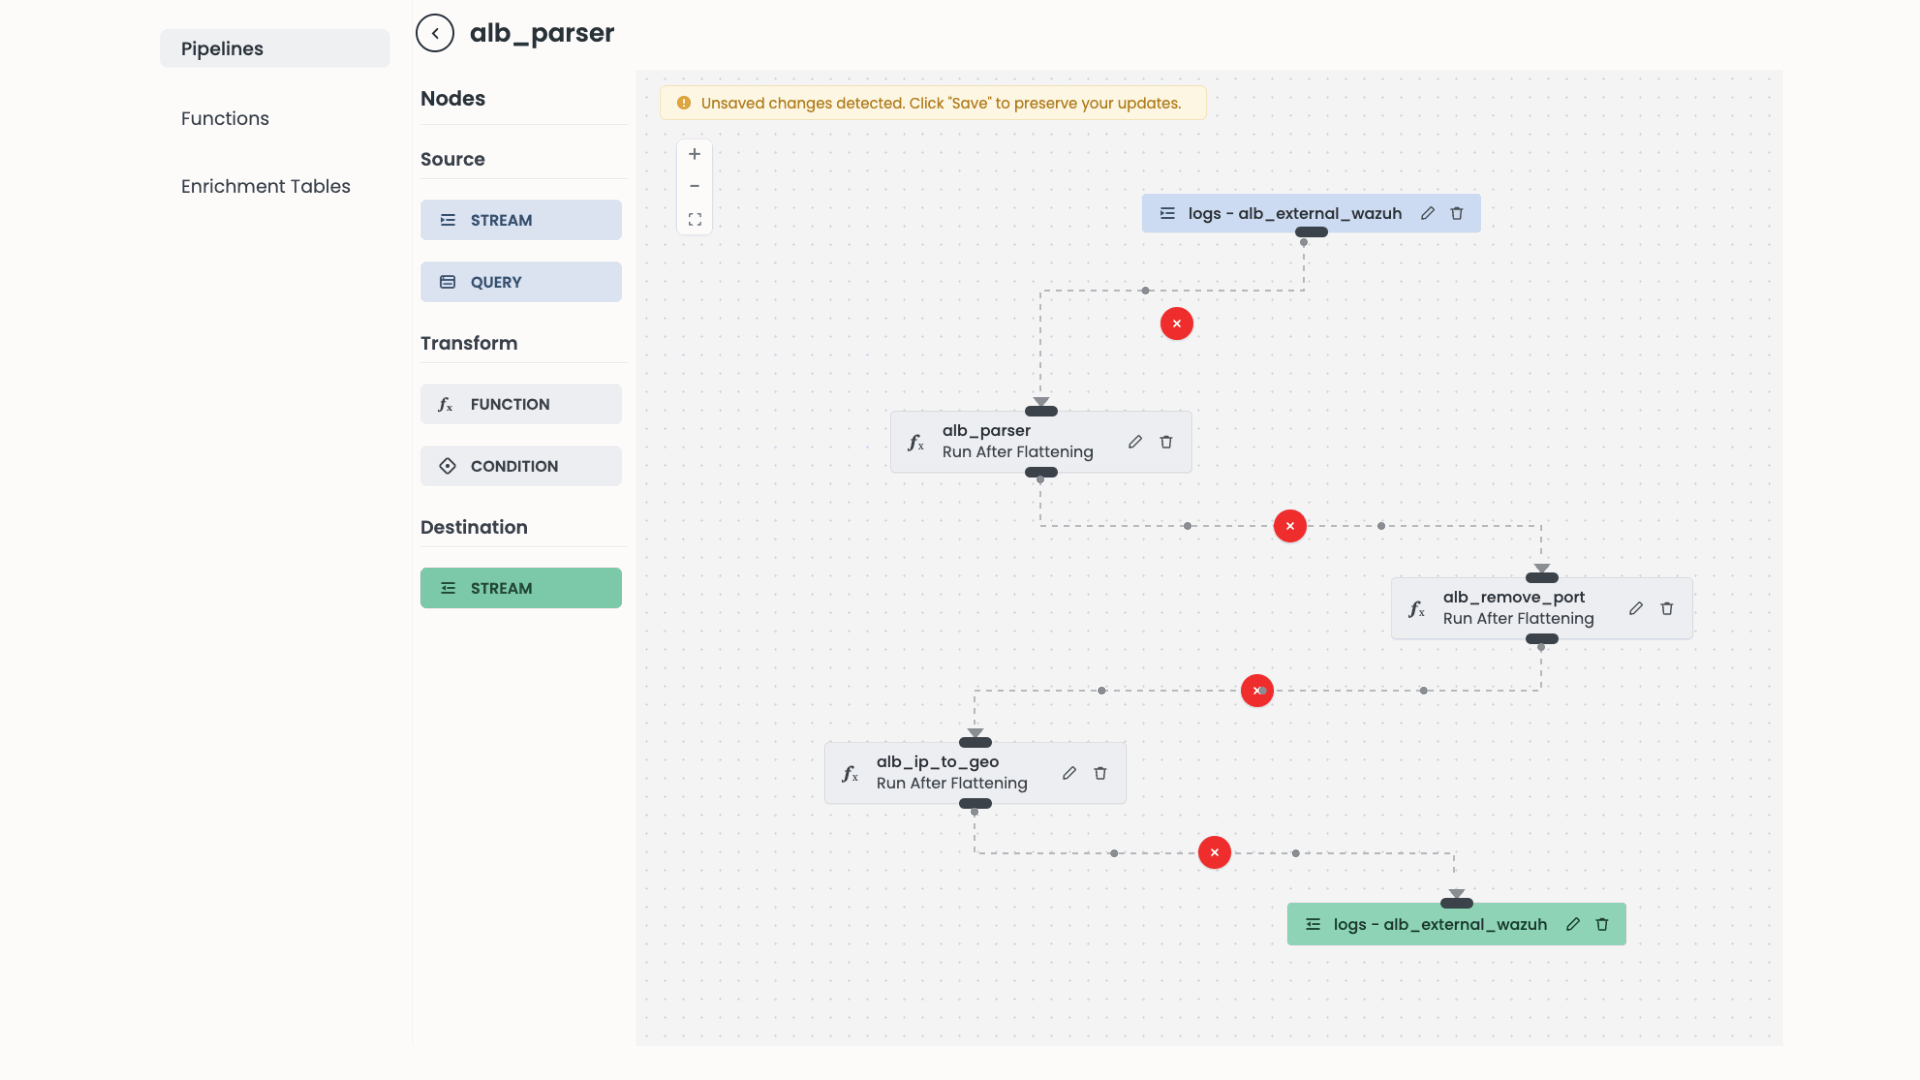Remove edge between source stream and alb_parser
This screenshot has width=1920, height=1080.
pos(1177,324)
